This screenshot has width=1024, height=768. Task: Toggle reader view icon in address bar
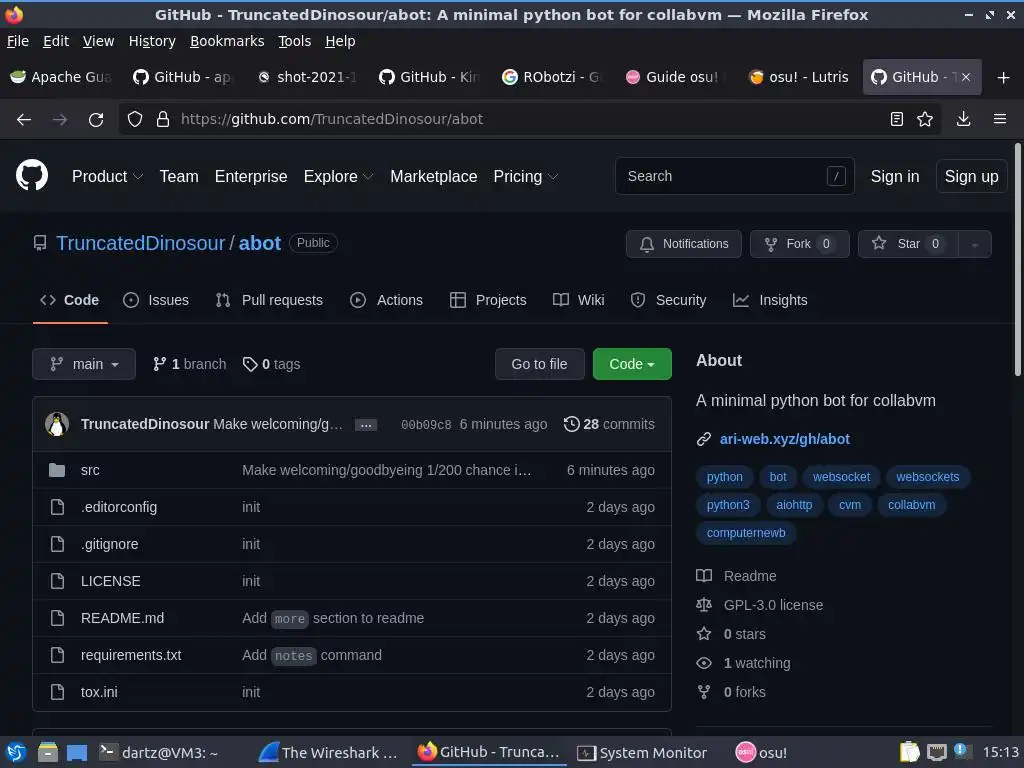tap(897, 119)
